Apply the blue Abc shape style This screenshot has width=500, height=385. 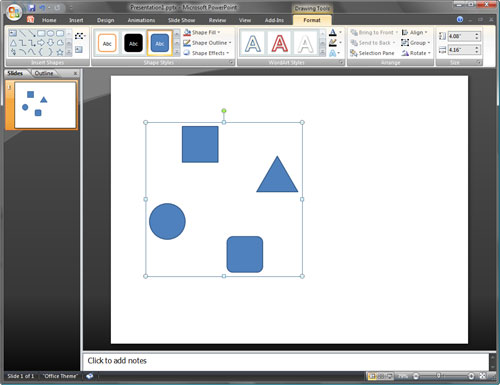point(160,43)
